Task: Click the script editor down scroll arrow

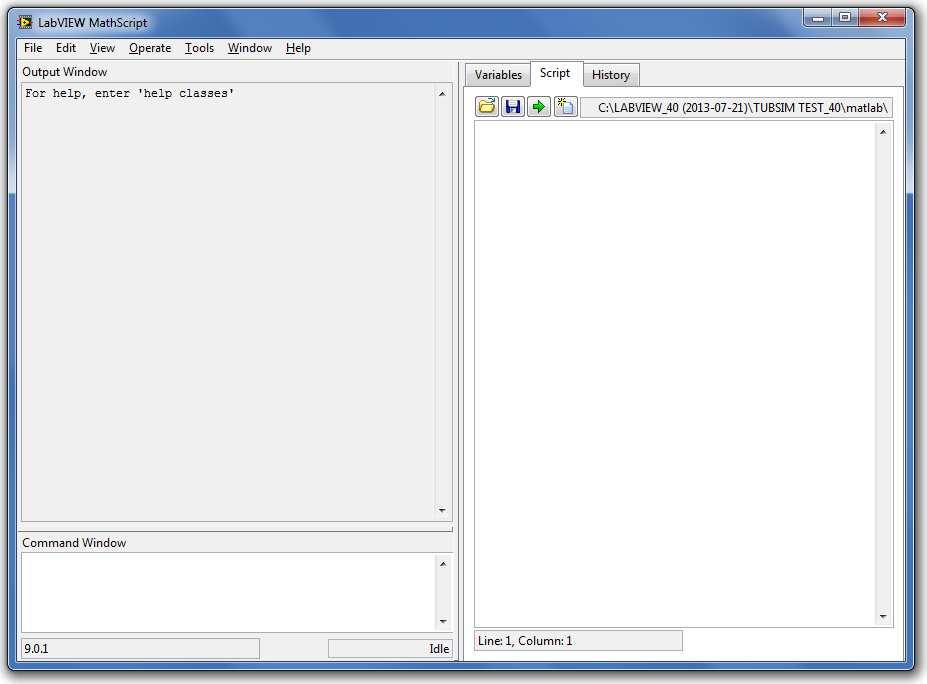Action: point(883,617)
